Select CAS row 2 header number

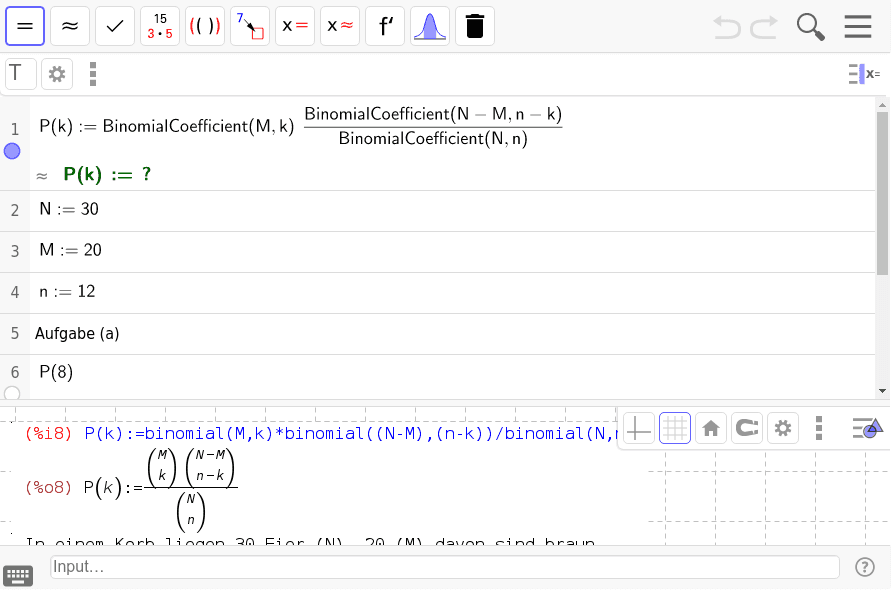(15, 211)
